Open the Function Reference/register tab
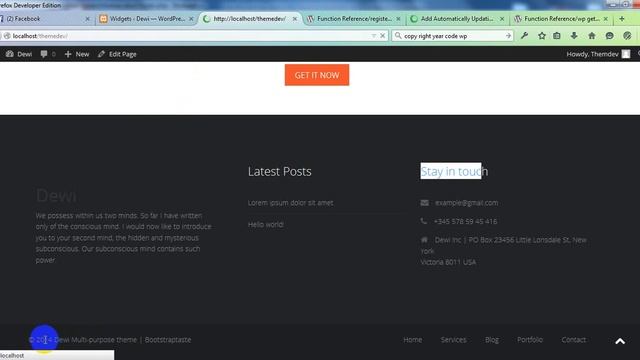The height and width of the screenshot is (360, 640). (x=354, y=19)
